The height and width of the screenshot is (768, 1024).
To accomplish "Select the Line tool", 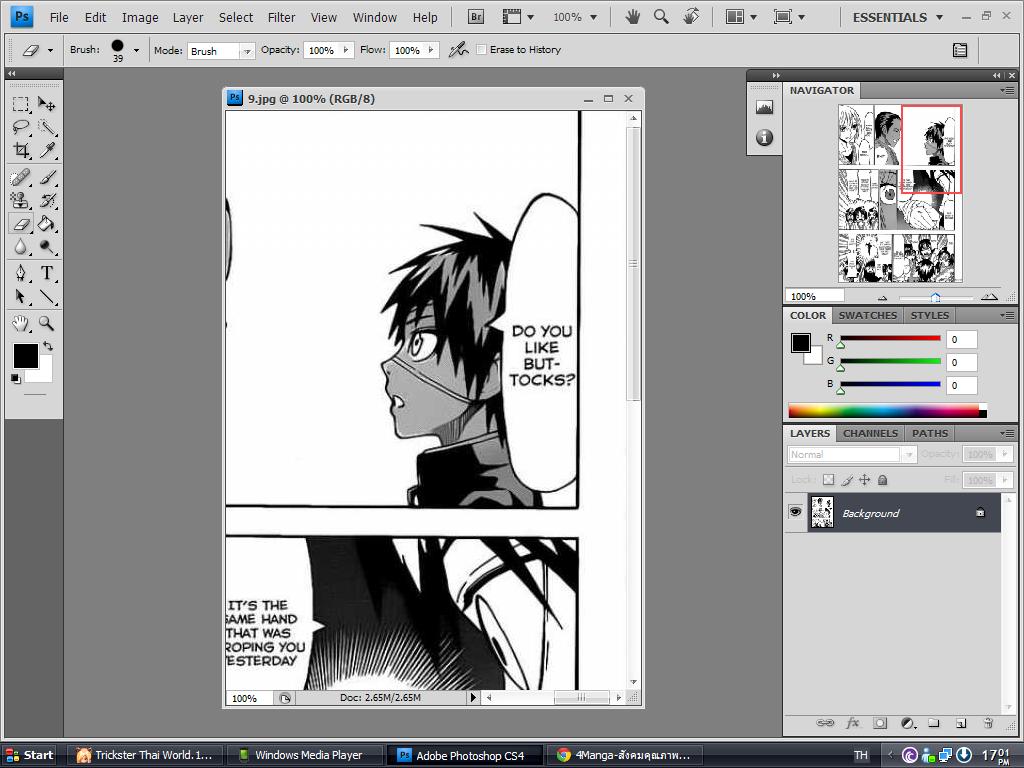I will pos(46,296).
